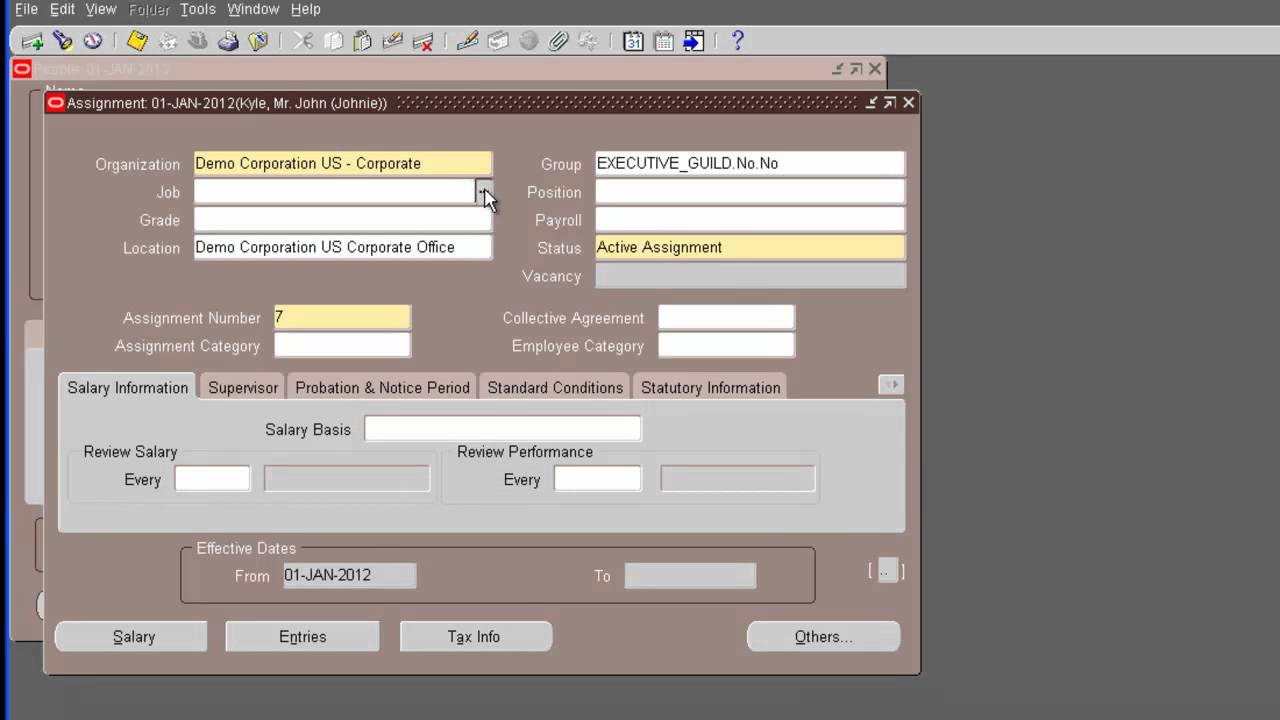Click the Paste clipboard toolbar icon

click(x=363, y=41)
